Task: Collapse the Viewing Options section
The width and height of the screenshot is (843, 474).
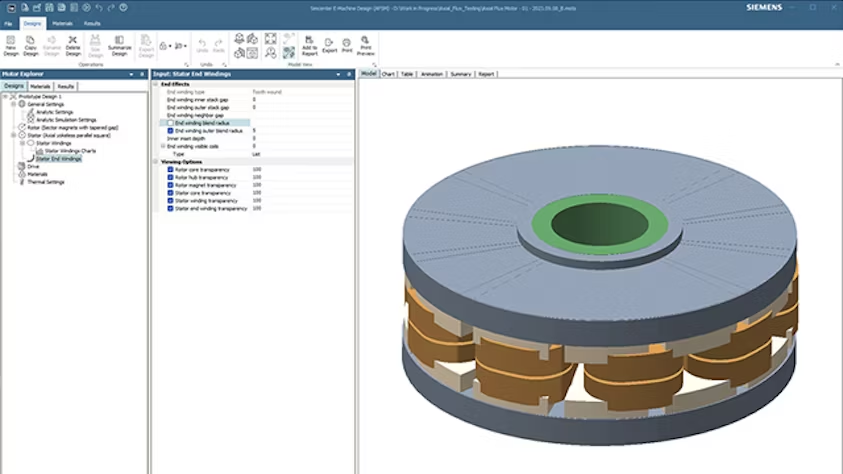Action: 156,161
